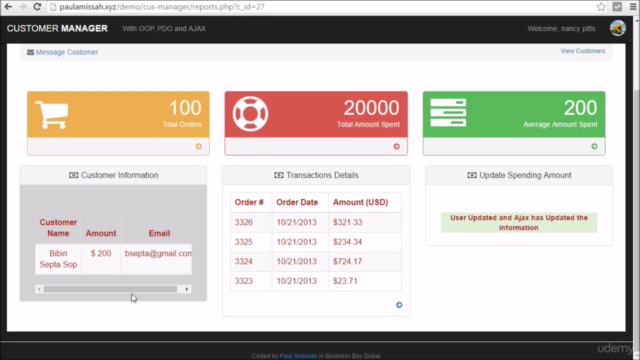The height and width of the screenshot is (360, 640).
Task: Click the envelope icon next to Message Customer
Action: coord(30,52)
